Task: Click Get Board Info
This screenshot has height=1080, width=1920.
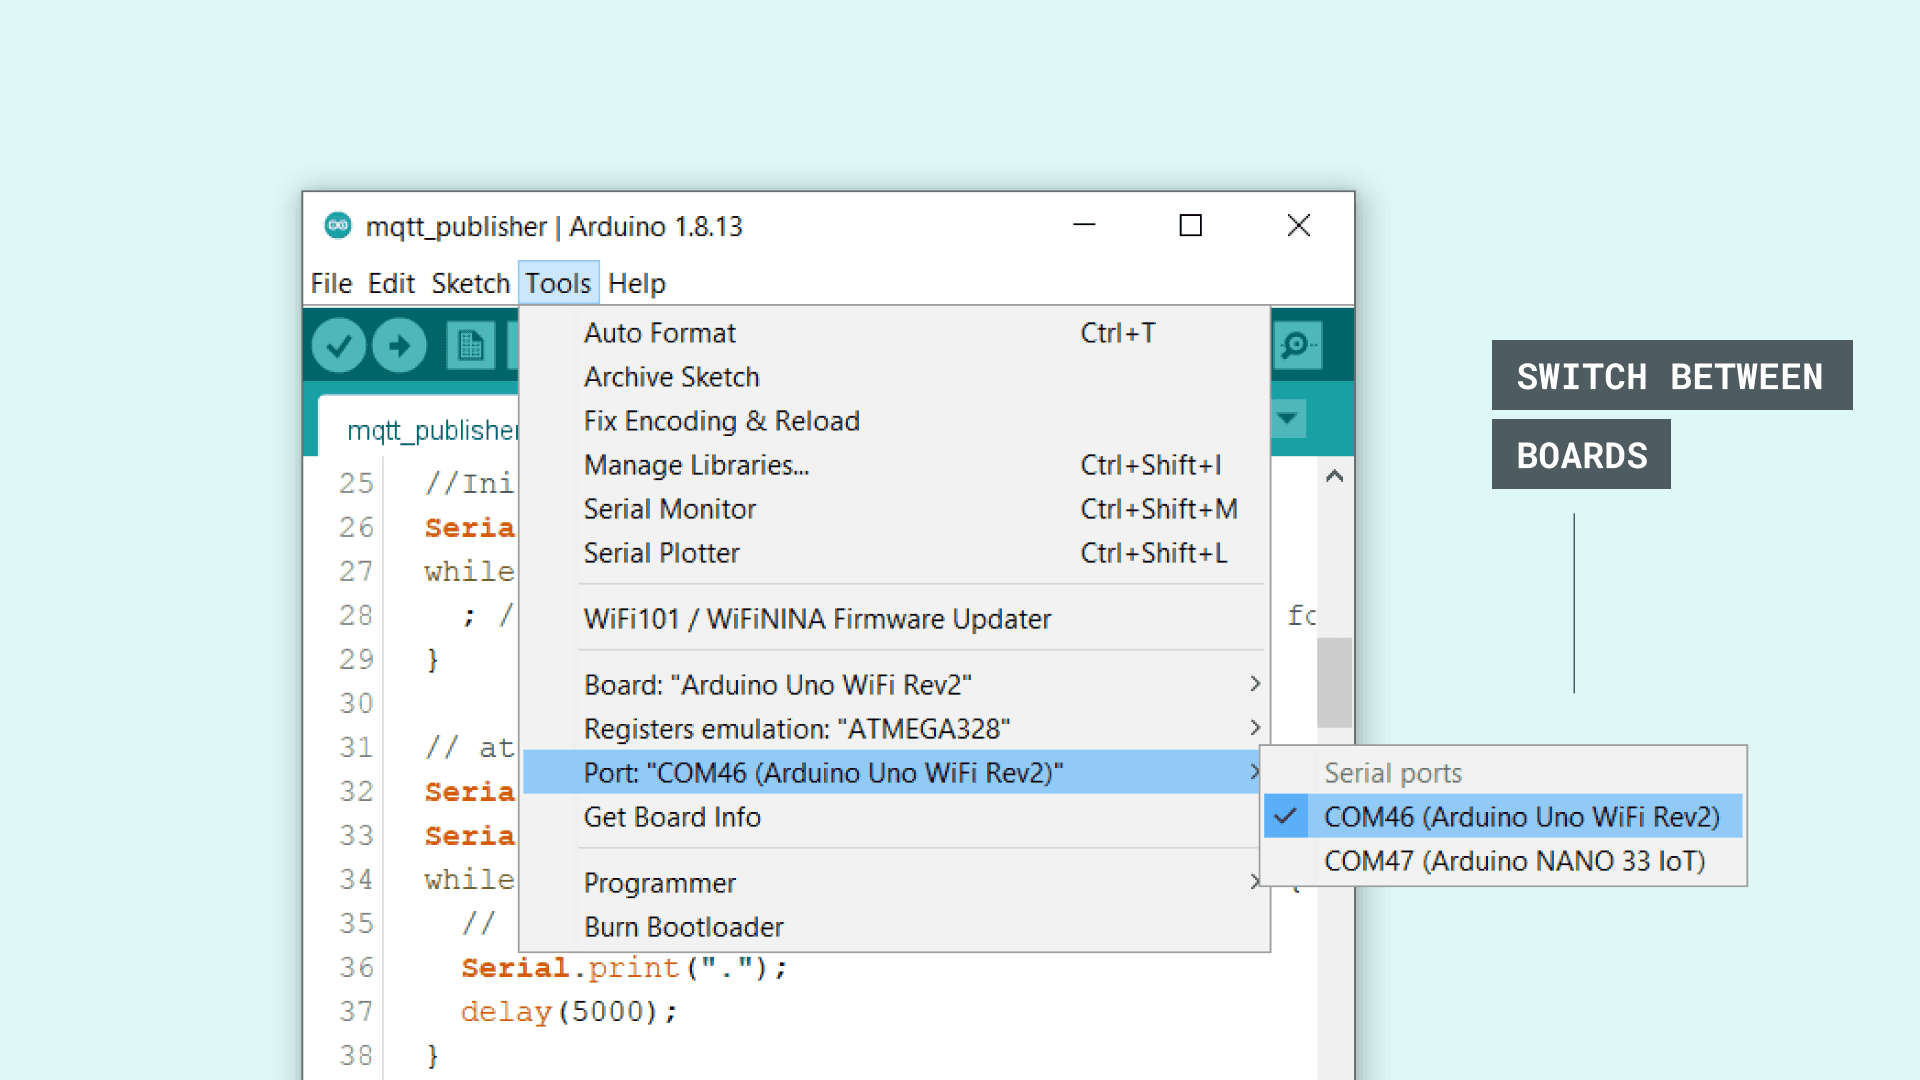Action: (672, 817)
